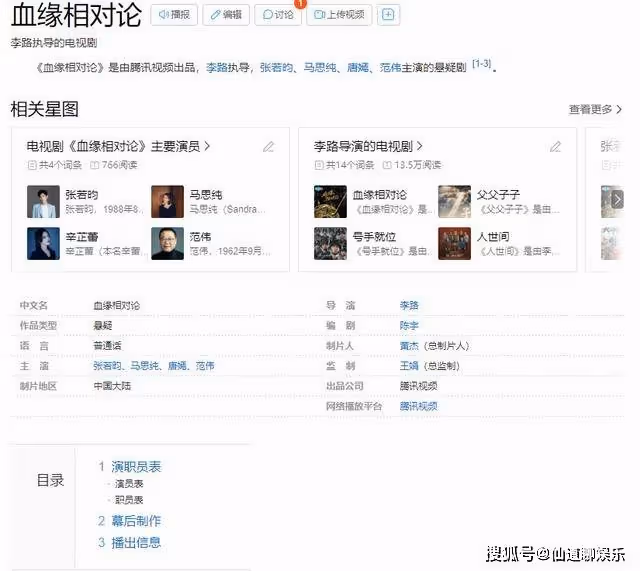Viewport: 640px width, 571px height.
Task: Click the 号手就位 title in the director card
Action: [374, 237]
